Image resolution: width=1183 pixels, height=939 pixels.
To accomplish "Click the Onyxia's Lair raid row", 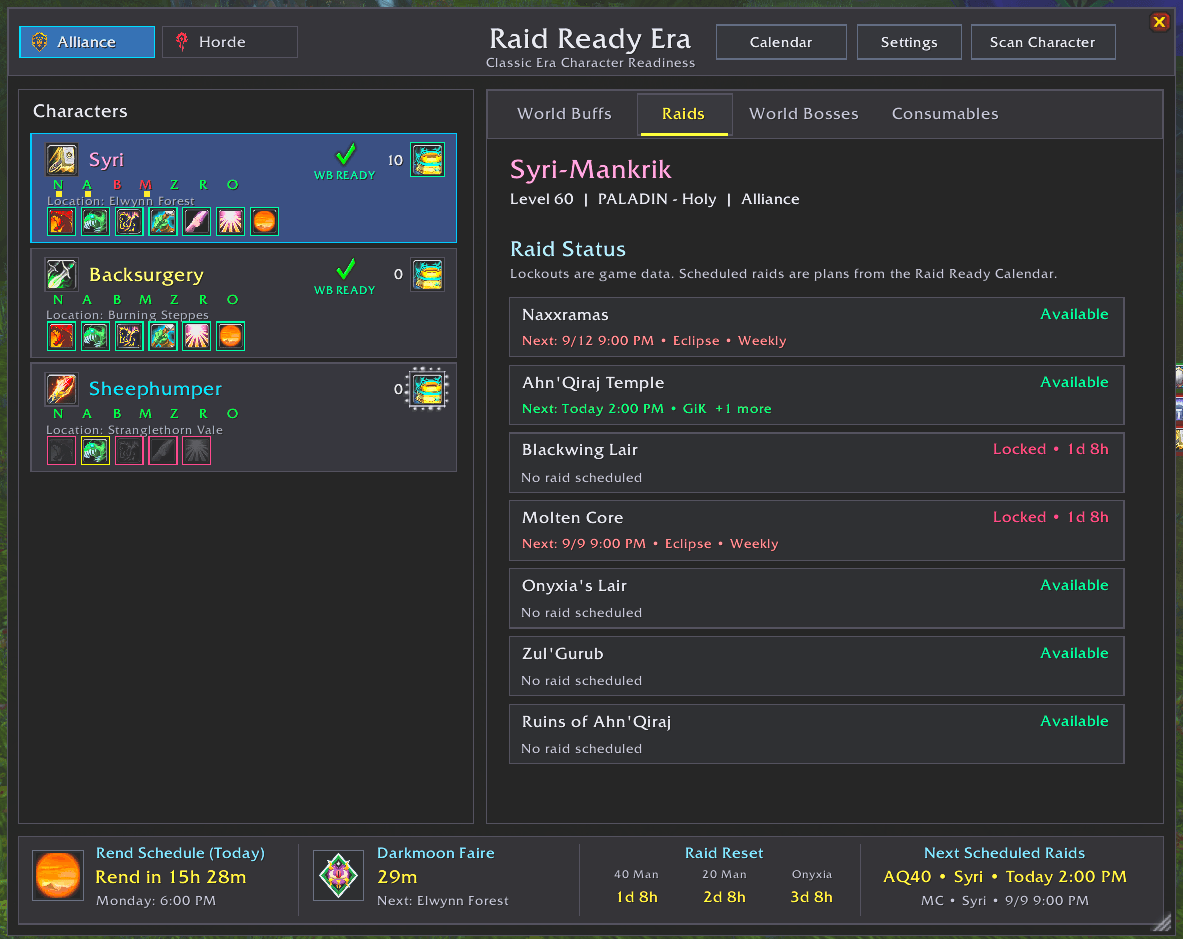I will pyautogui.click(x=816, y=598).
